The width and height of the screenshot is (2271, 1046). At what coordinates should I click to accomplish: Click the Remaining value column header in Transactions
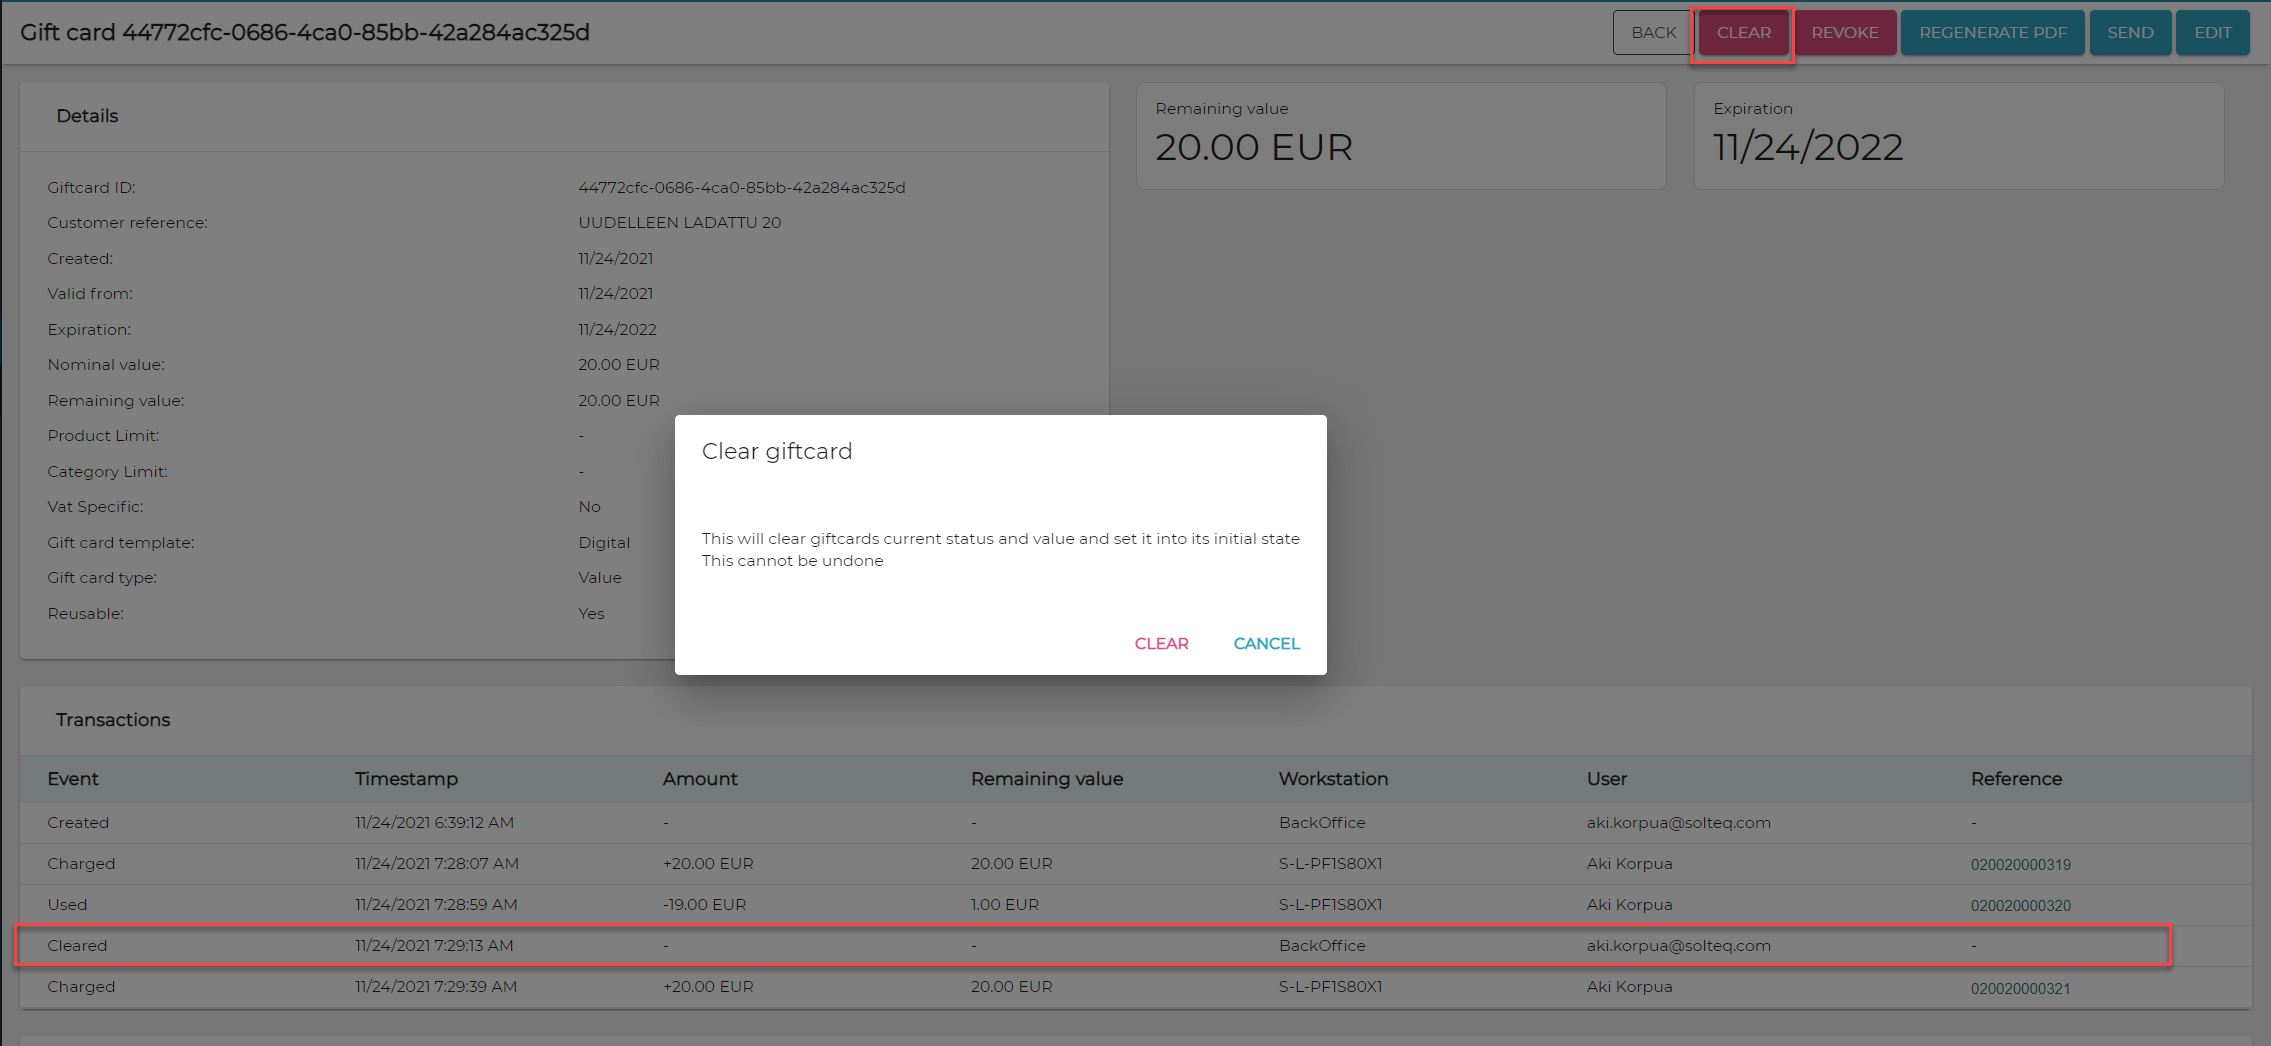[1046, 778]
